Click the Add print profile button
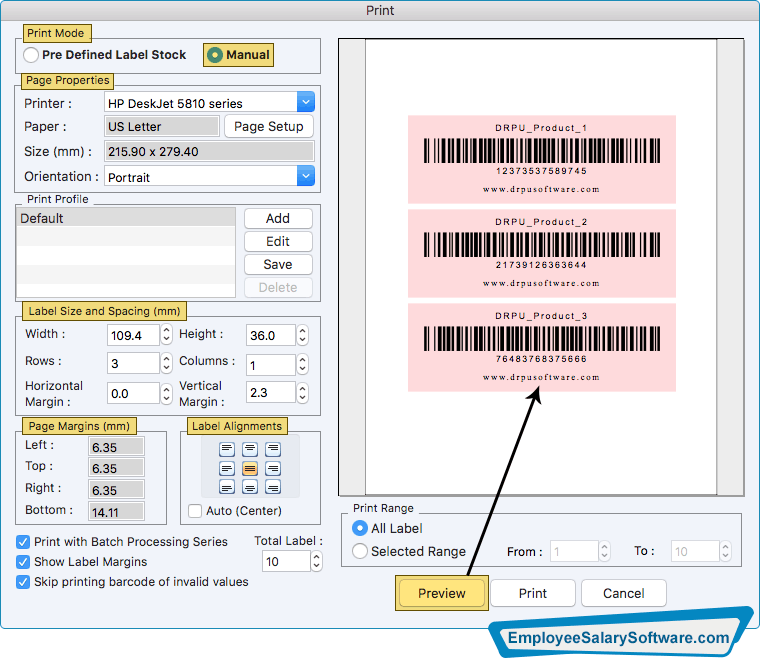This screenshot has height=658, width=760. pyautogui.click(x=278, y=218)
